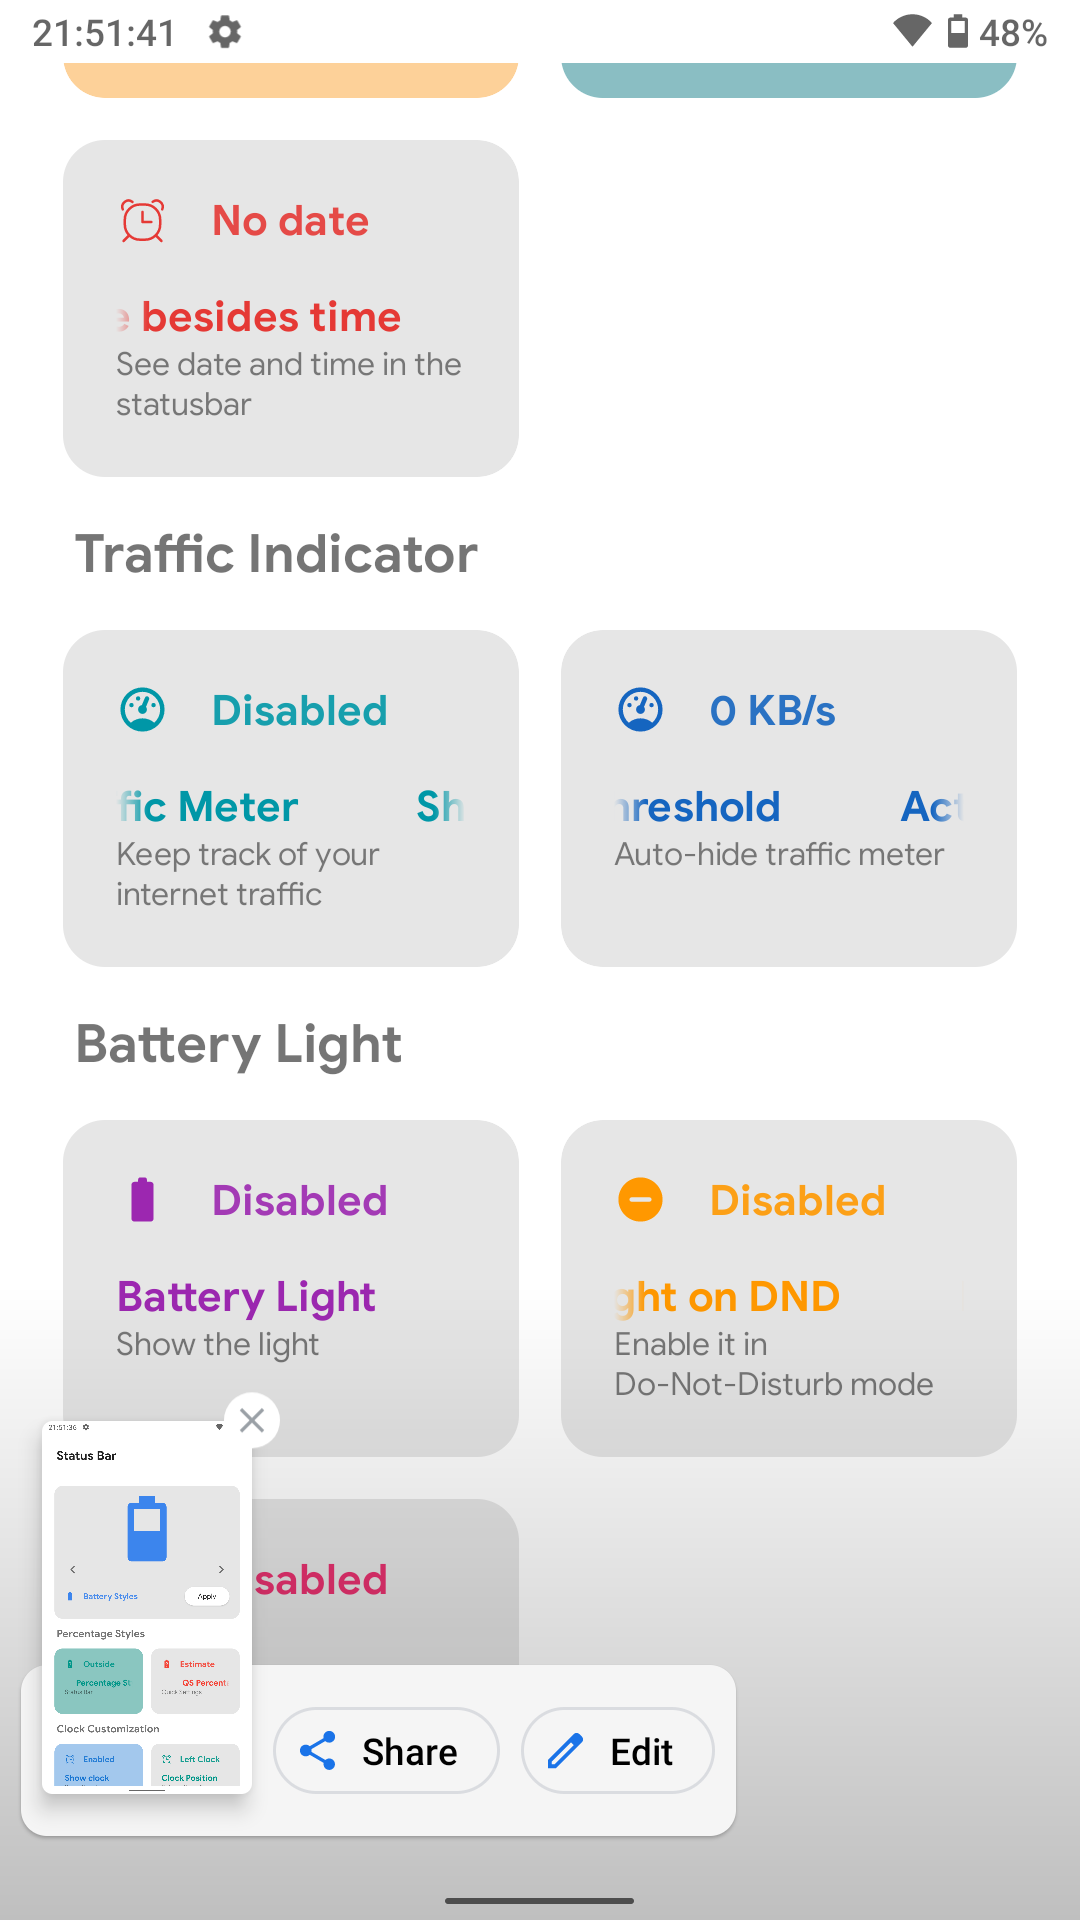This screenshot has width=1080, height=1920.
Task: Open the screenshot preview thumbnail
Action: click(147, 1606)
